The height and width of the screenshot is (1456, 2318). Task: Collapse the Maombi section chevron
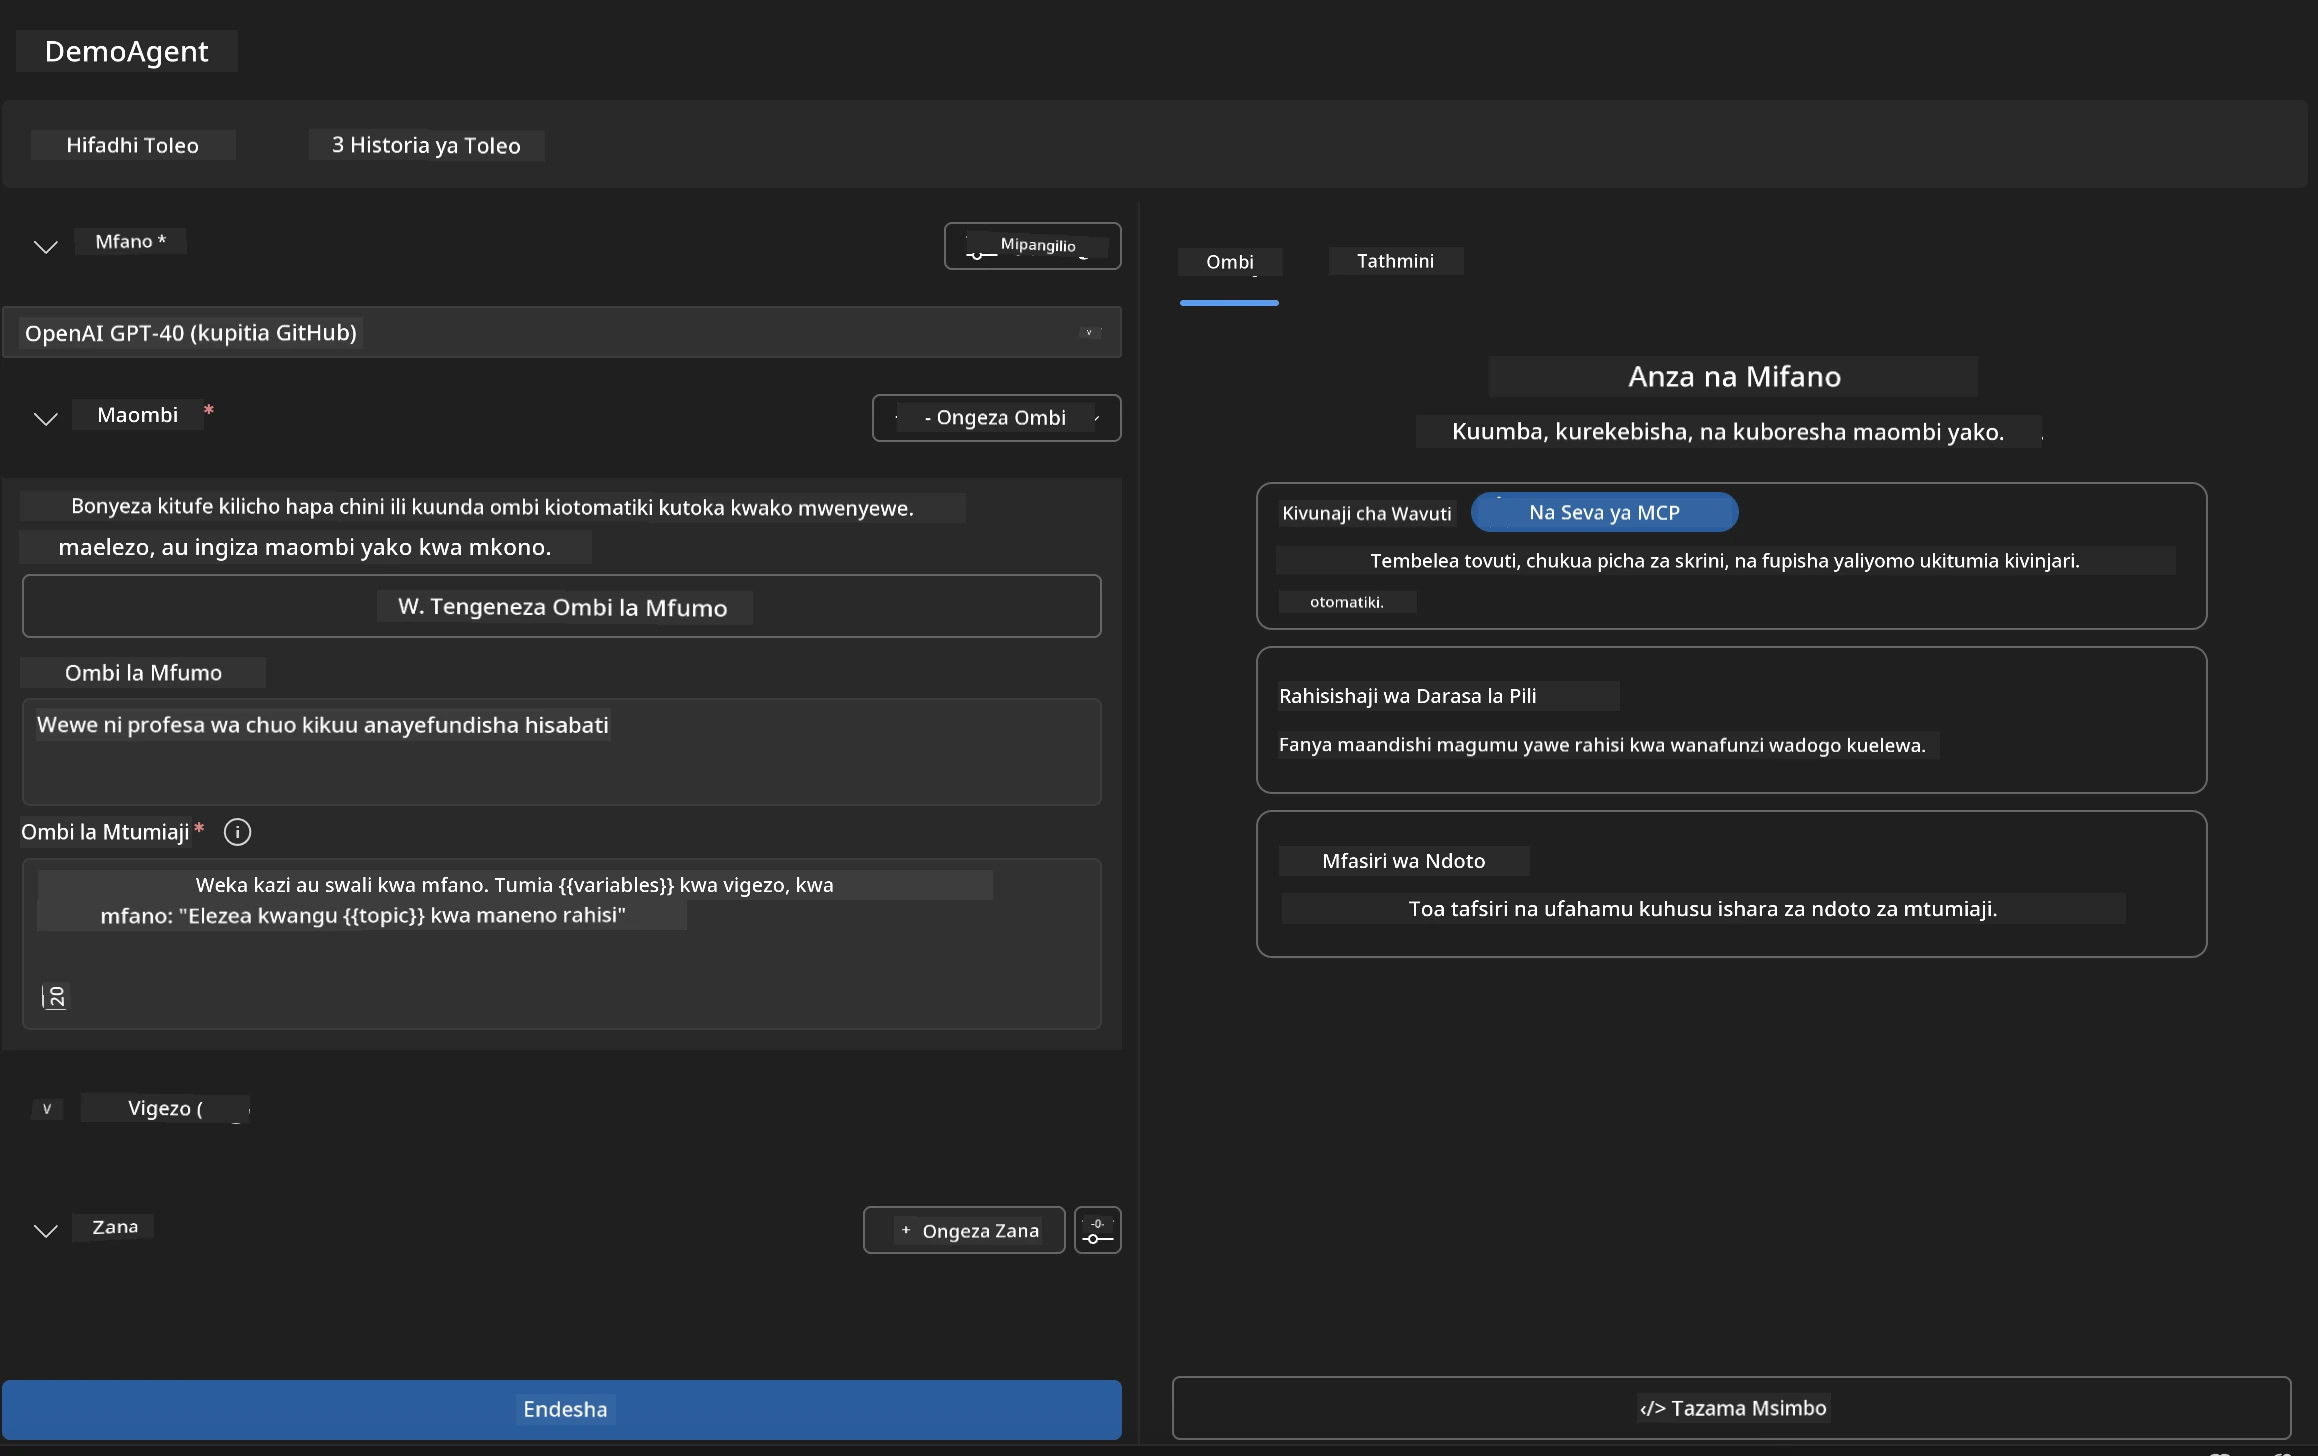pos(46,418)
